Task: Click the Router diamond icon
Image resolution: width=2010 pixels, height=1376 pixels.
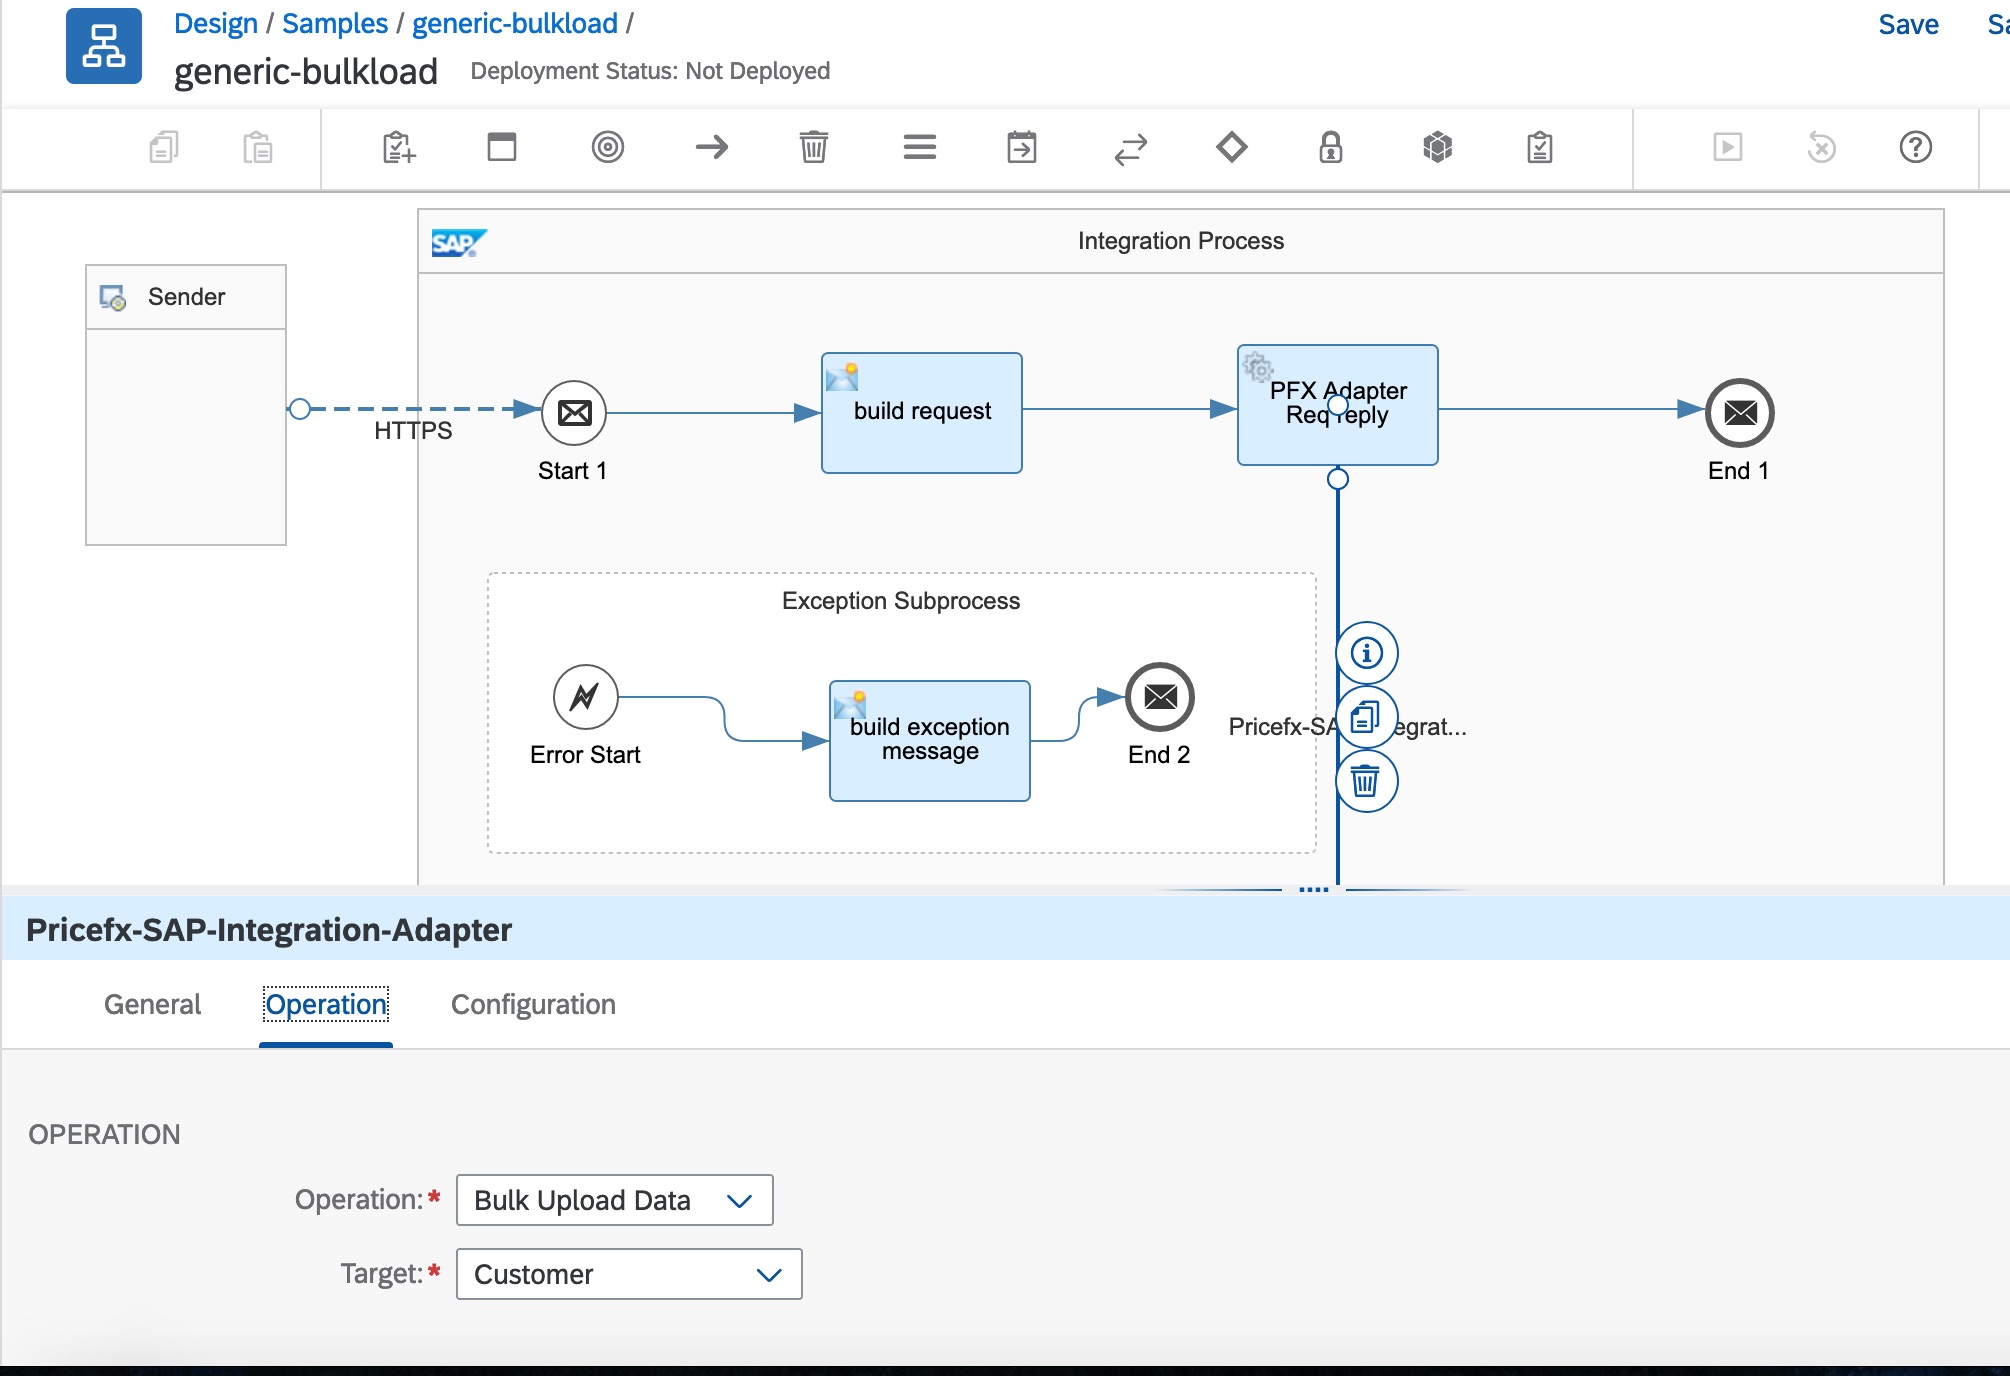Action: 1231,148
